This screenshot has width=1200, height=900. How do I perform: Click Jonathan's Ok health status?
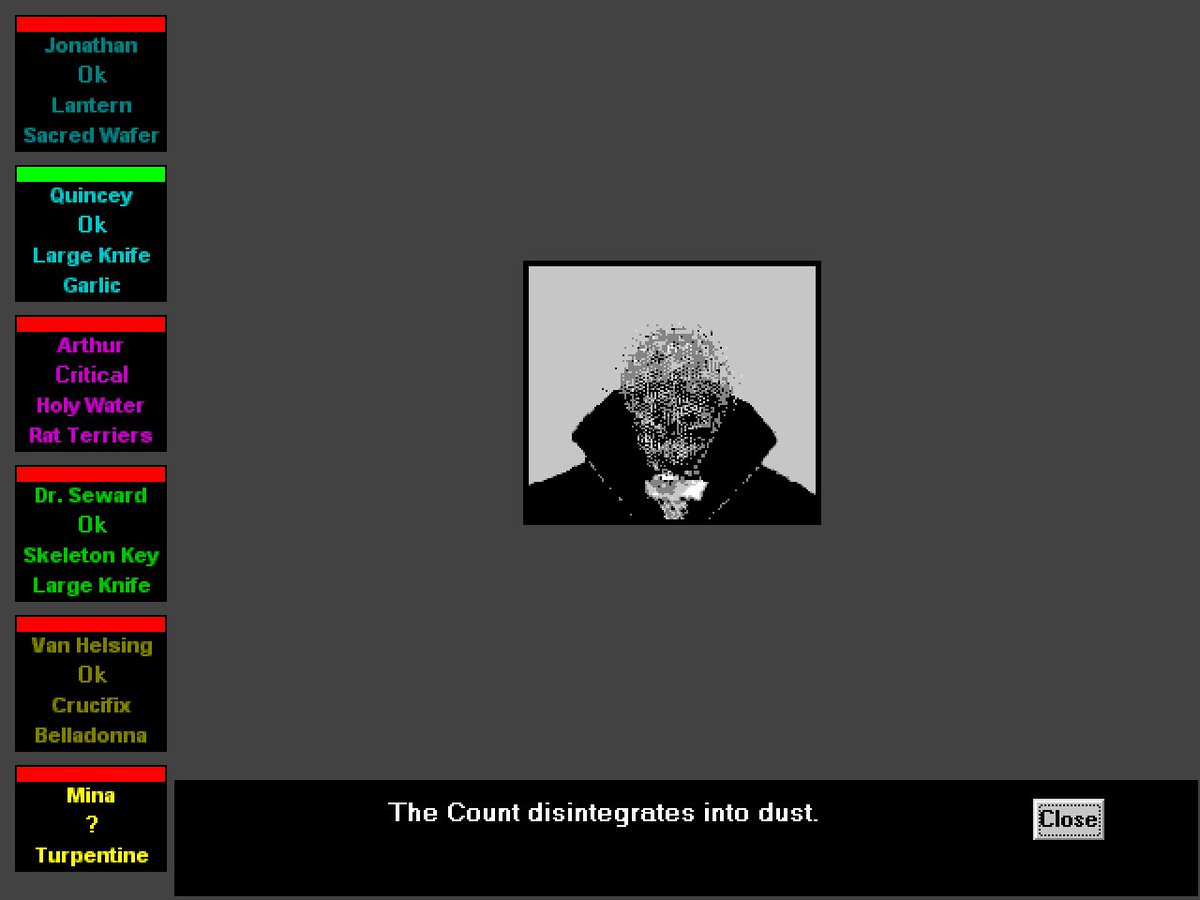91,75
